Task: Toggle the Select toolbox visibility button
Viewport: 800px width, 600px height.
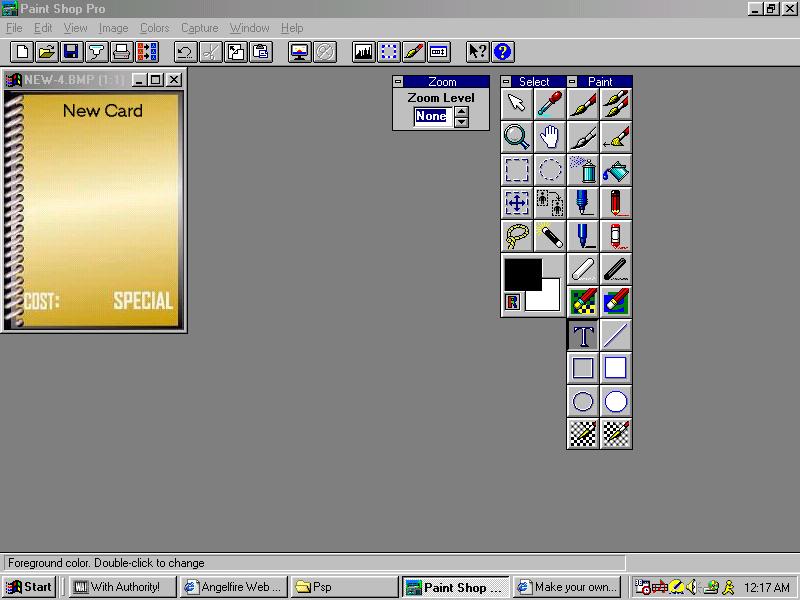Action: pos(389,51)
